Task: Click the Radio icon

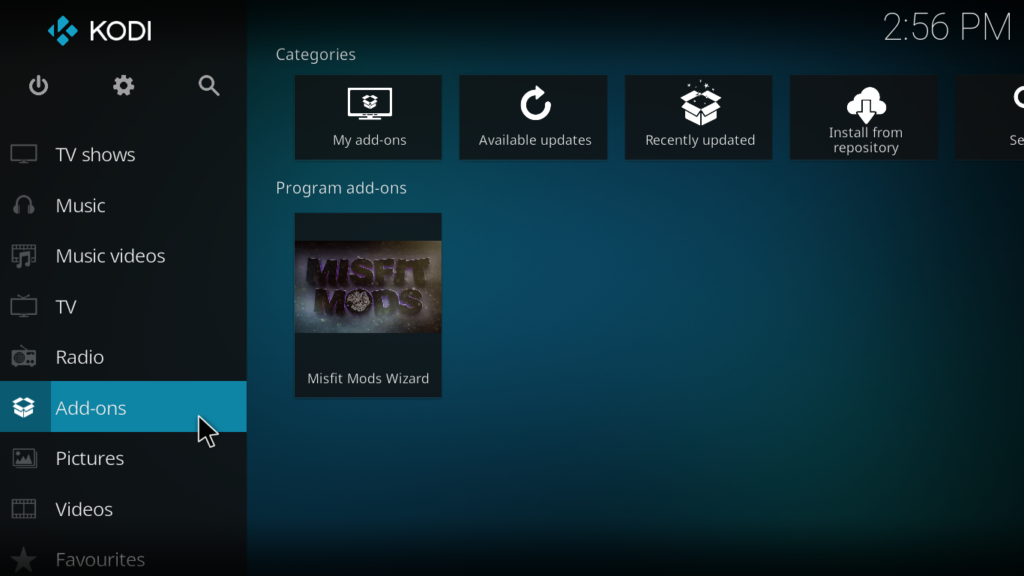Action: pyautogui.click(x=24, y=357)
